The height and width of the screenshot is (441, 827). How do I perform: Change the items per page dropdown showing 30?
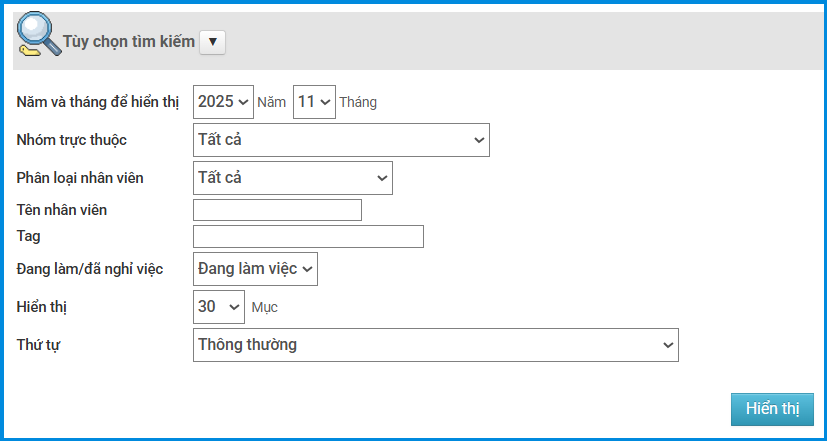coord(218,307)
